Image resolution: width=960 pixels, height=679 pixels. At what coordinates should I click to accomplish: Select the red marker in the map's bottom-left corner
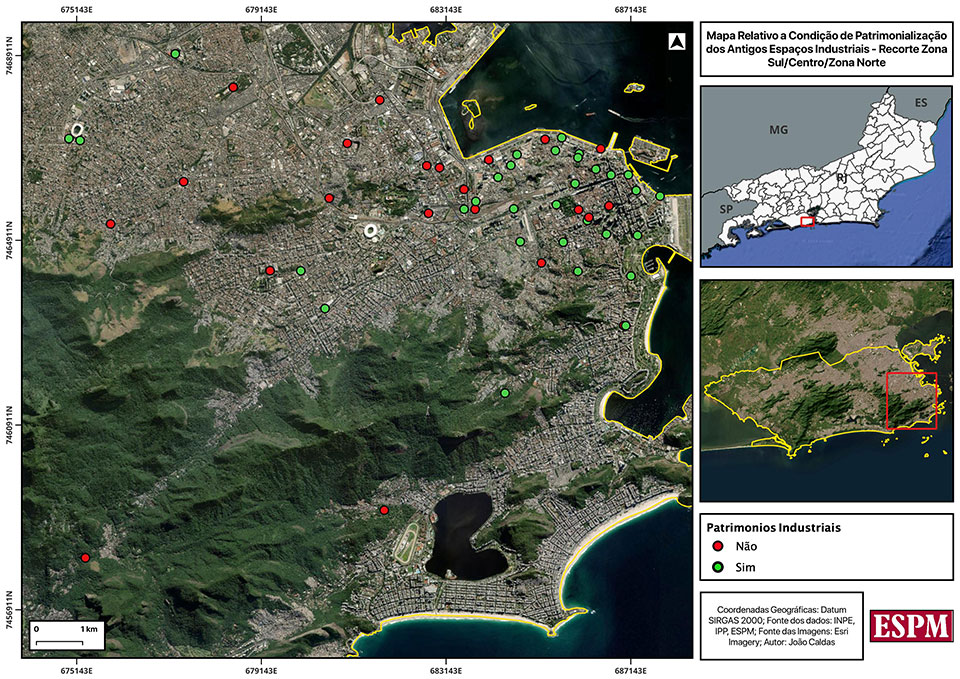point(85,557)
